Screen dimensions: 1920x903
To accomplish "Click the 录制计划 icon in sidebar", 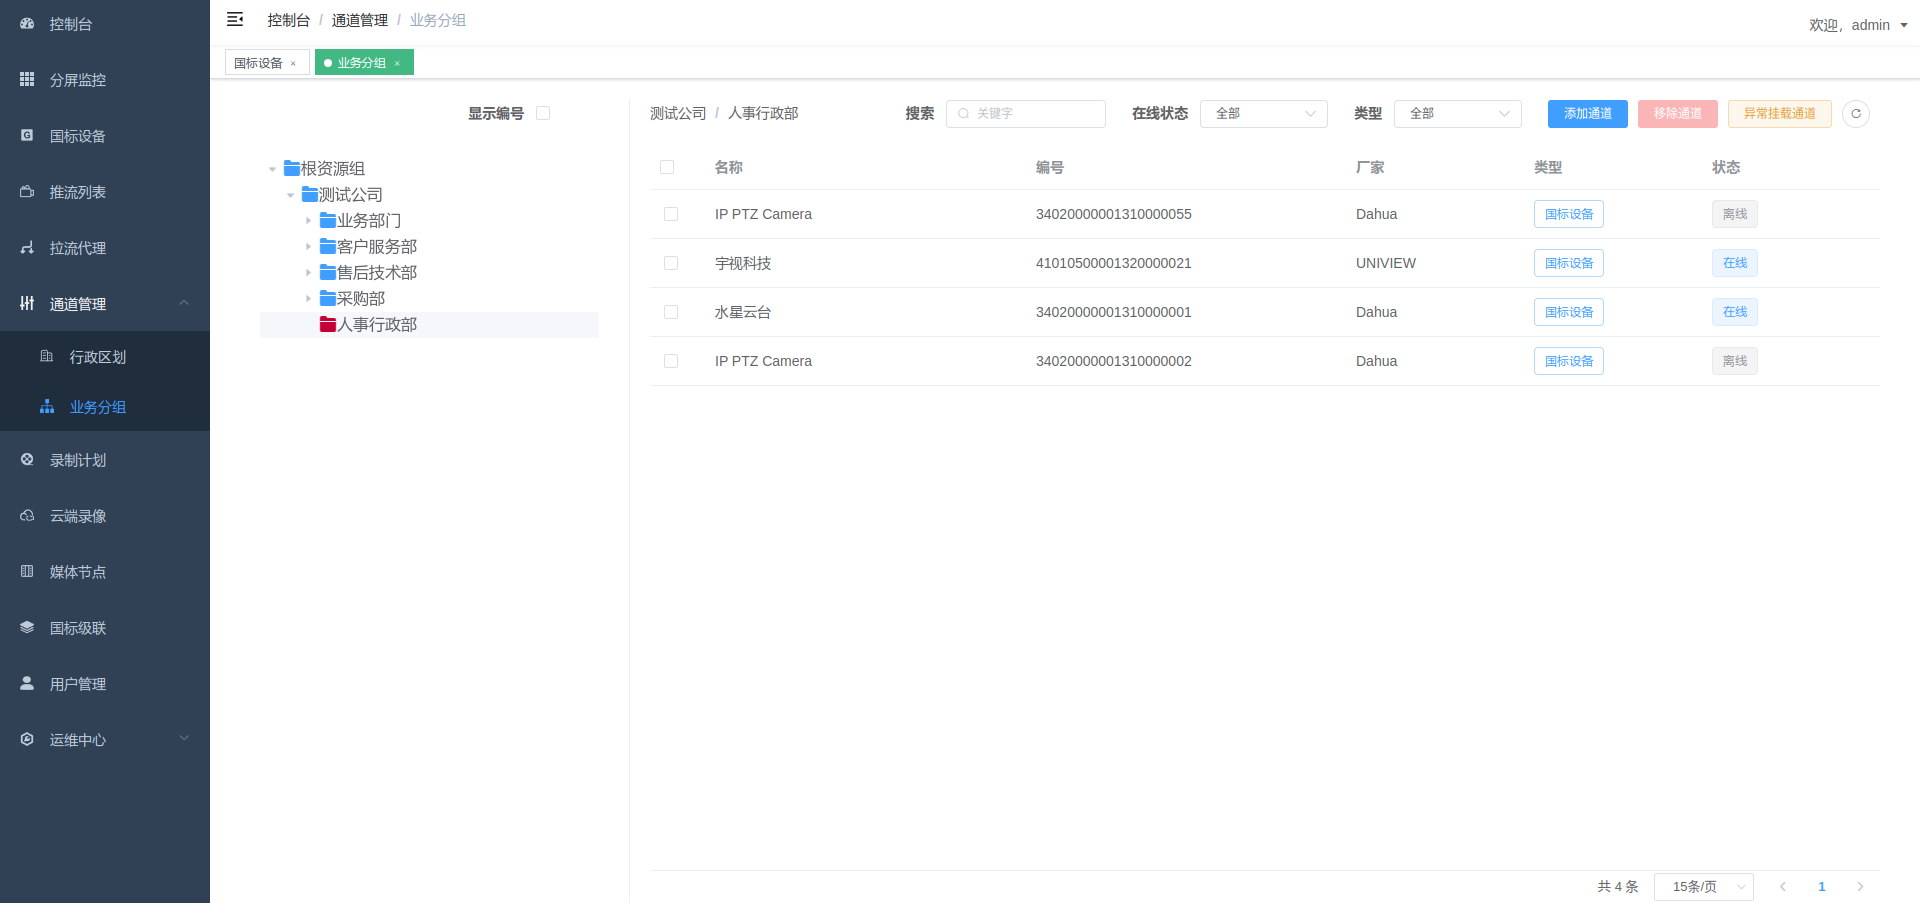I will 27,460.
